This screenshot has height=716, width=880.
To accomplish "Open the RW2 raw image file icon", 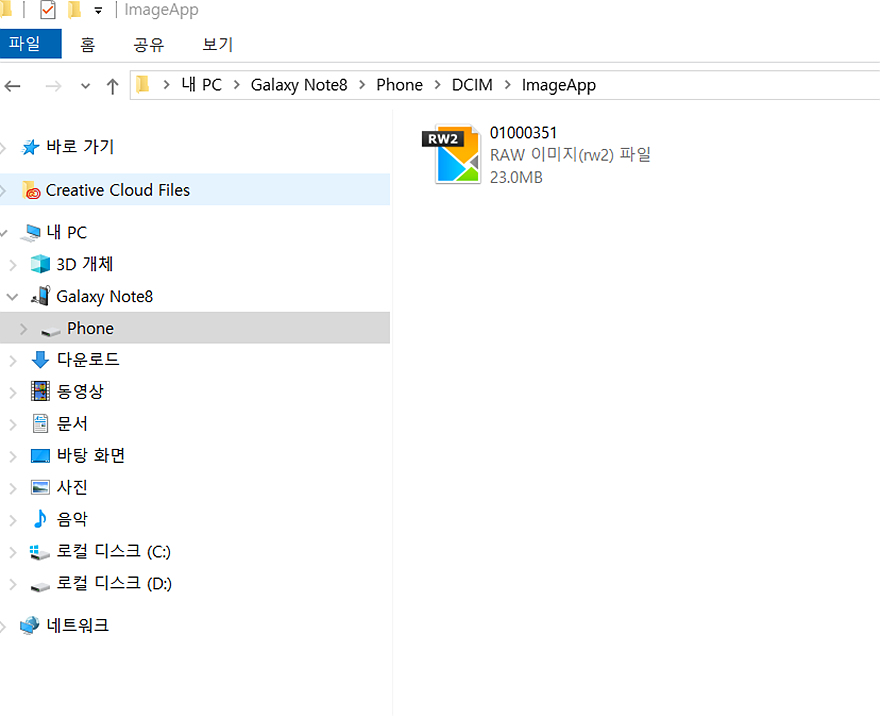I will tap(457, 156).
